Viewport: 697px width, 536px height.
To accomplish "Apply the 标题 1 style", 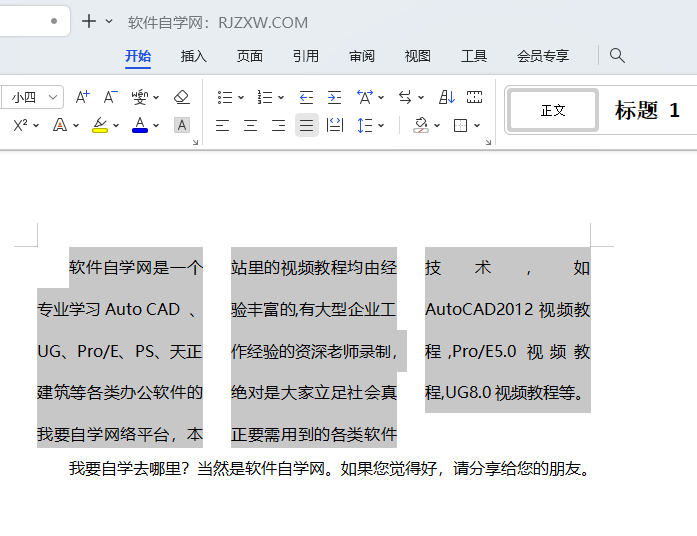I will (x=647, y=110).
